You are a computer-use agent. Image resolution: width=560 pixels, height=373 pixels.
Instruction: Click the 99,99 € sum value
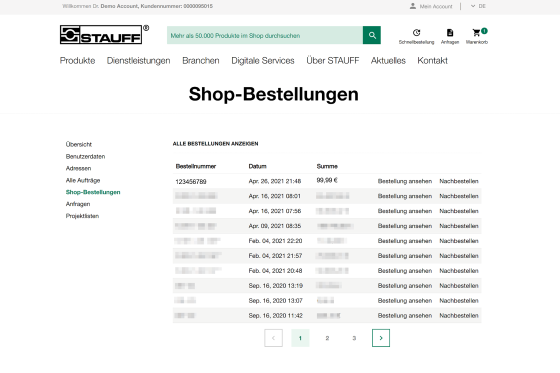pos(327,180)
